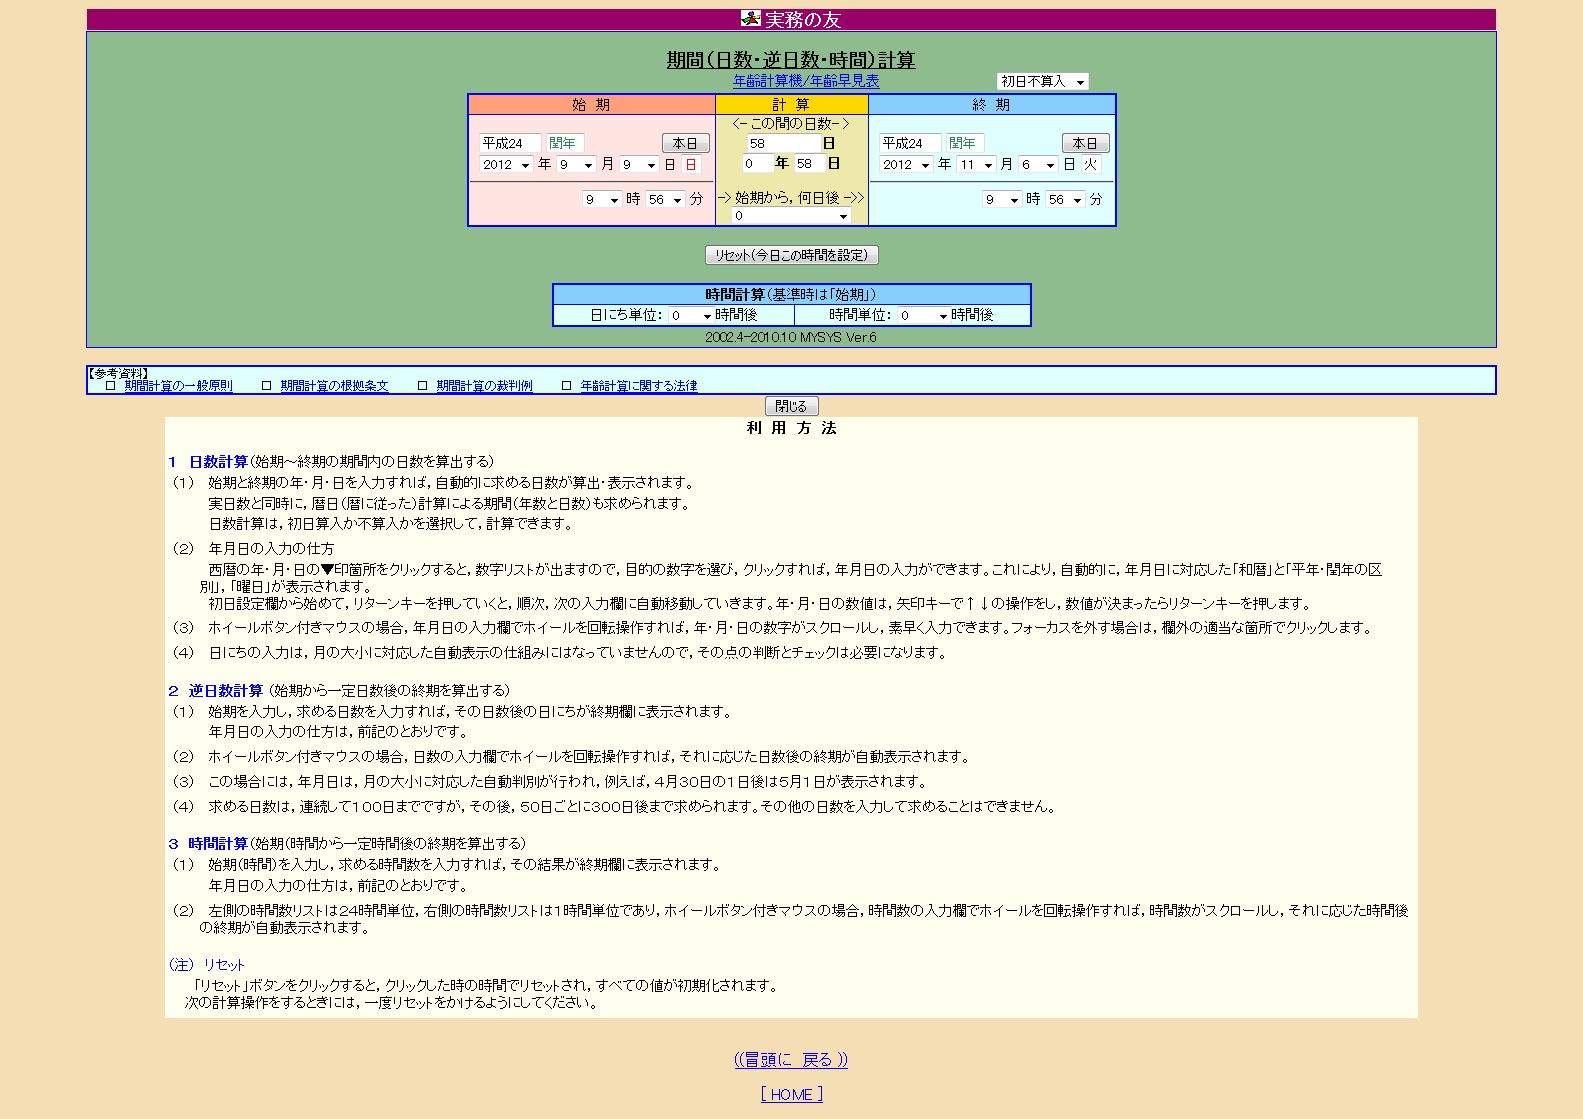Image resolution: width=1583 pixels, height=1119 pixels.
Task: Open the 始期 day-of-month dropdown
Action: click(638, 165)
